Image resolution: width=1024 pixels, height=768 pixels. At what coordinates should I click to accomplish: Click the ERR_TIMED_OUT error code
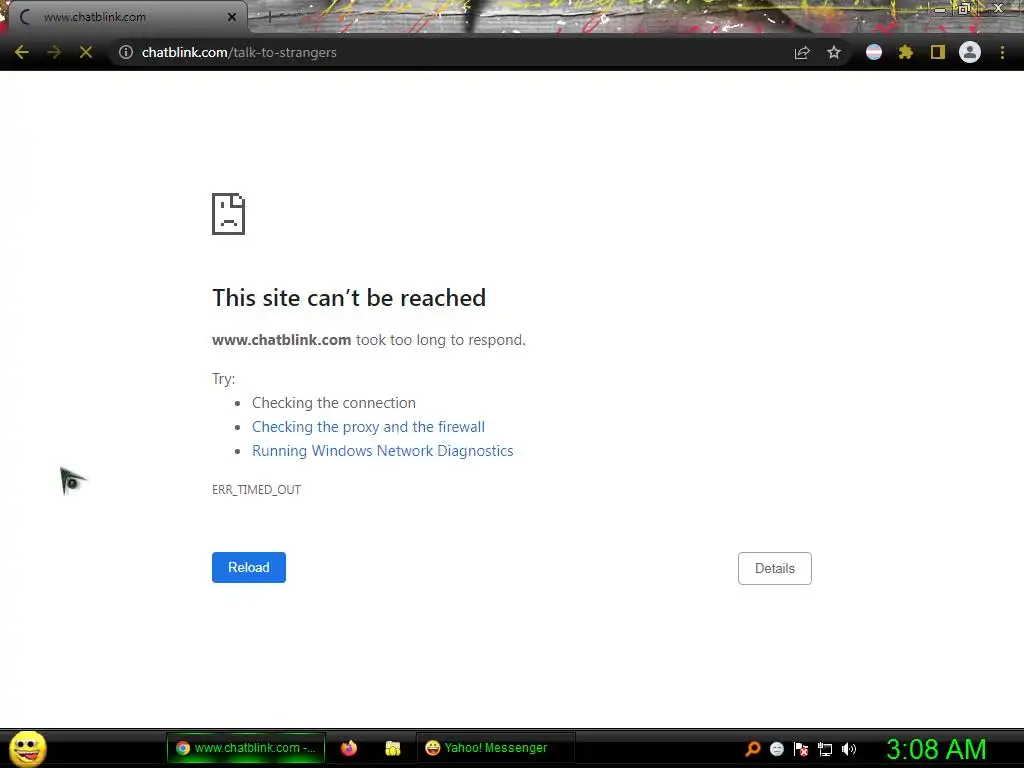coord(257,489)
